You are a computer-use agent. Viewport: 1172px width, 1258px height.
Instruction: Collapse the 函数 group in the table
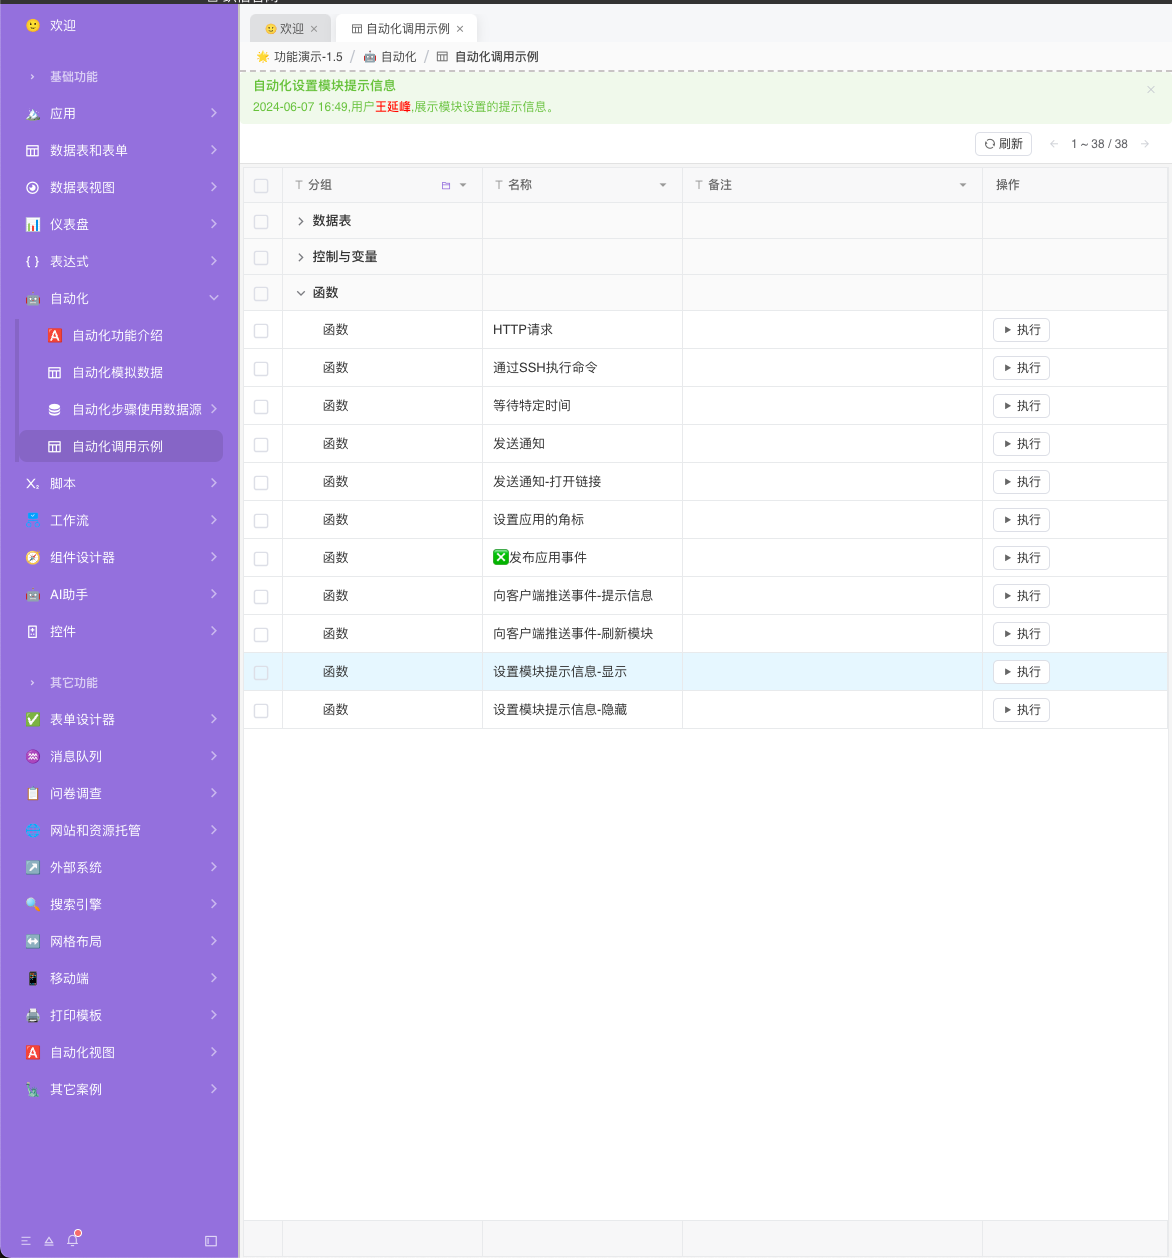301,292
